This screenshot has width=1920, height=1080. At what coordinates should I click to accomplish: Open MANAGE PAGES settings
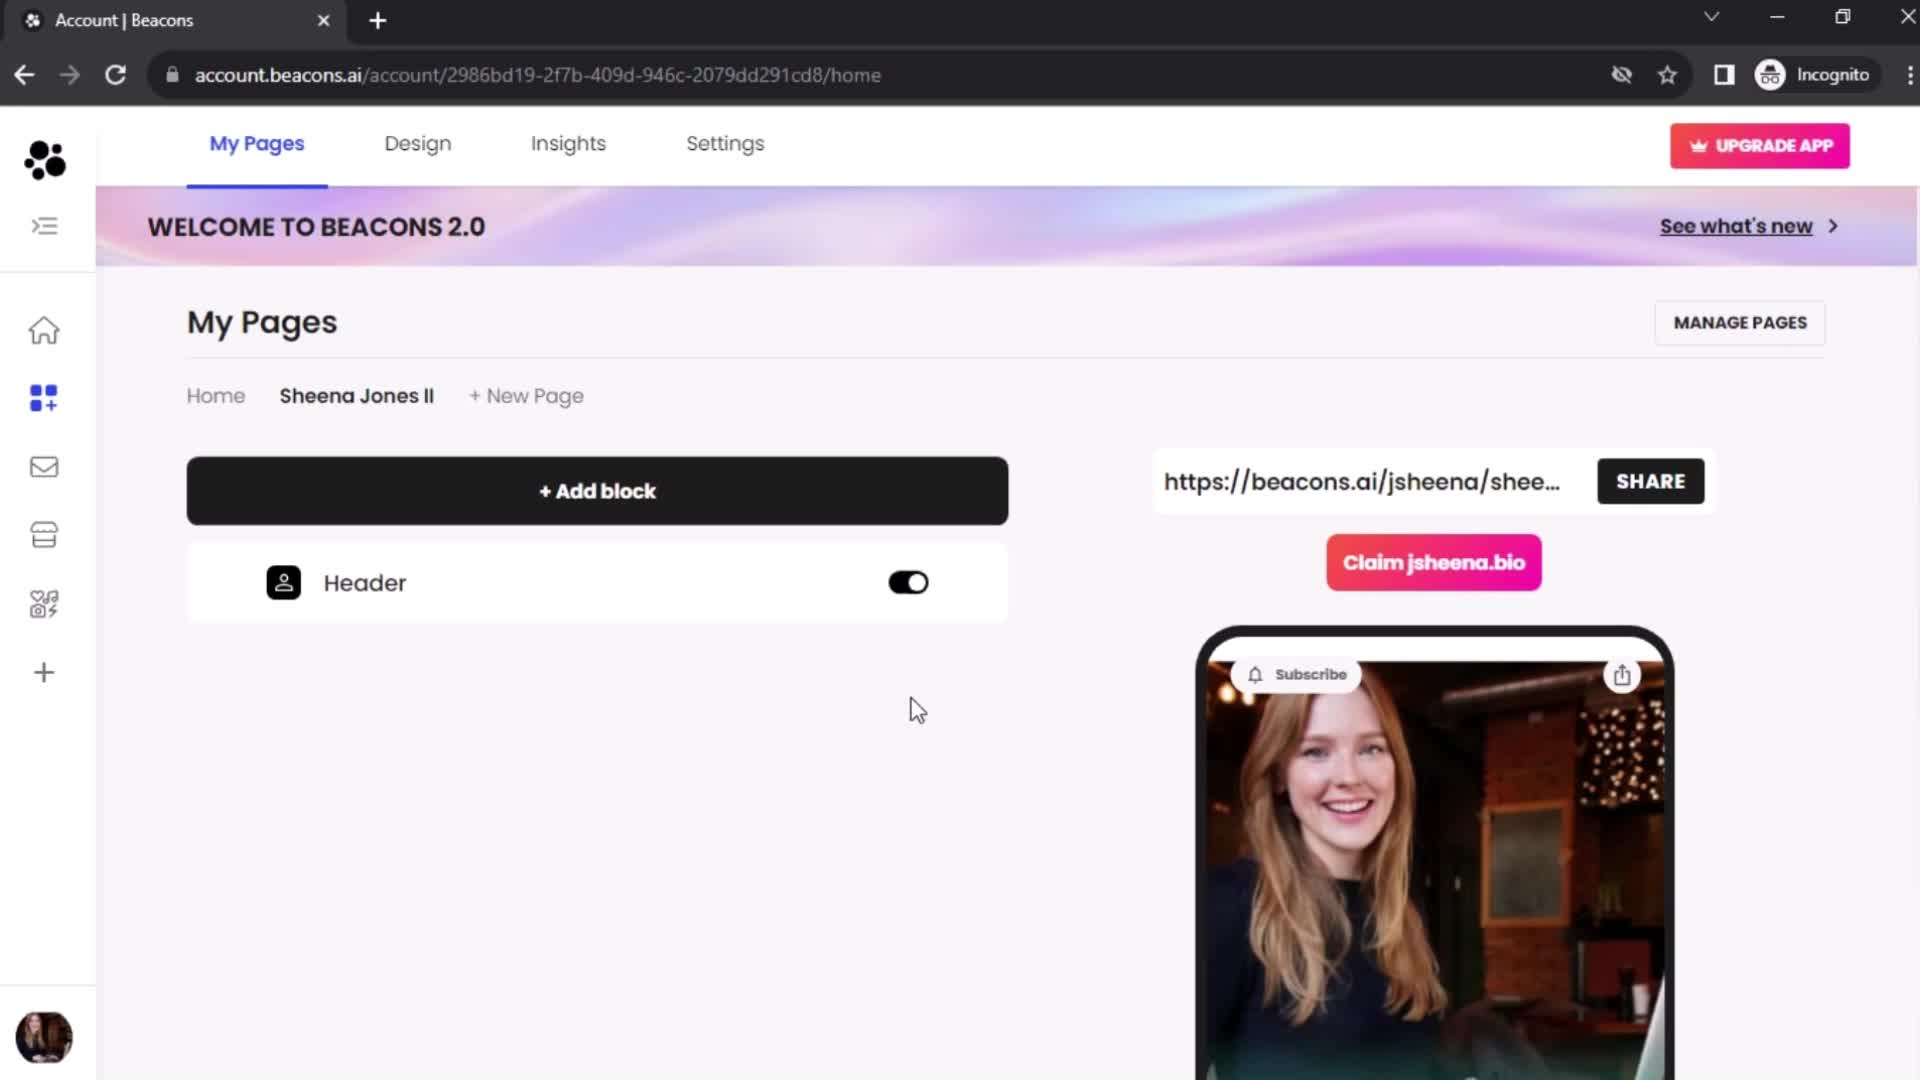1741,322
